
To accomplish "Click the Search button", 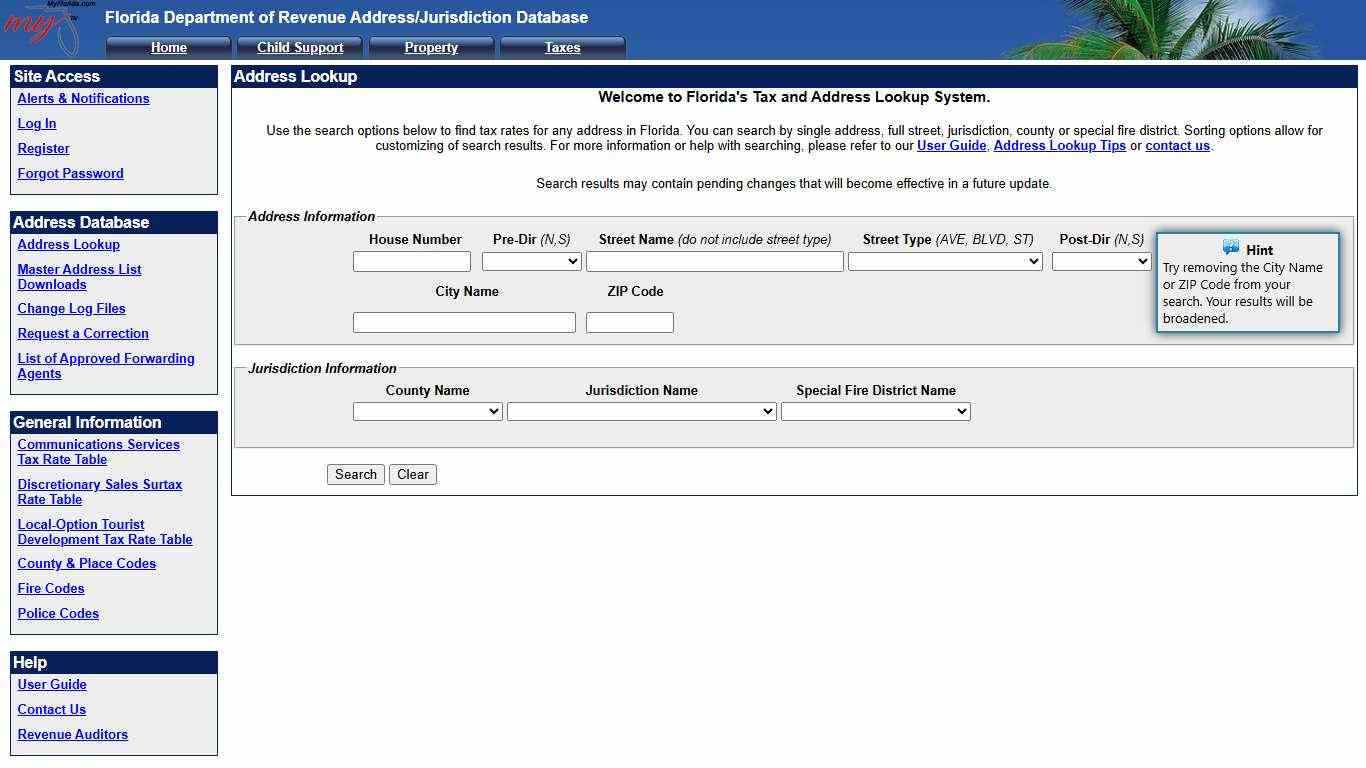I will point(355,474).
